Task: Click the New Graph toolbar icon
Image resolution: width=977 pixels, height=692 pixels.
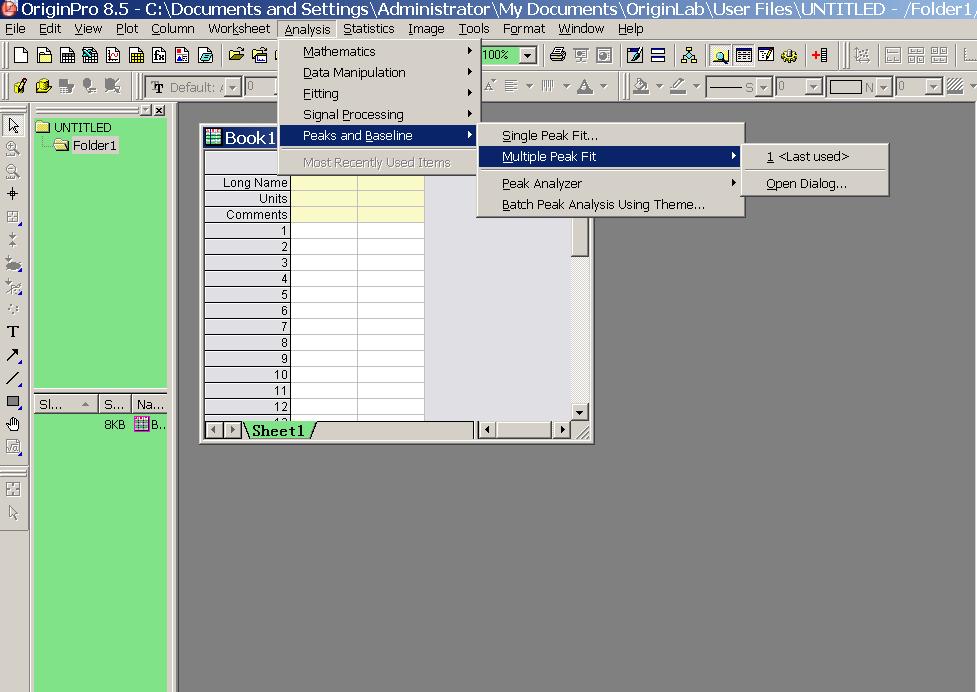Action: 113,55
